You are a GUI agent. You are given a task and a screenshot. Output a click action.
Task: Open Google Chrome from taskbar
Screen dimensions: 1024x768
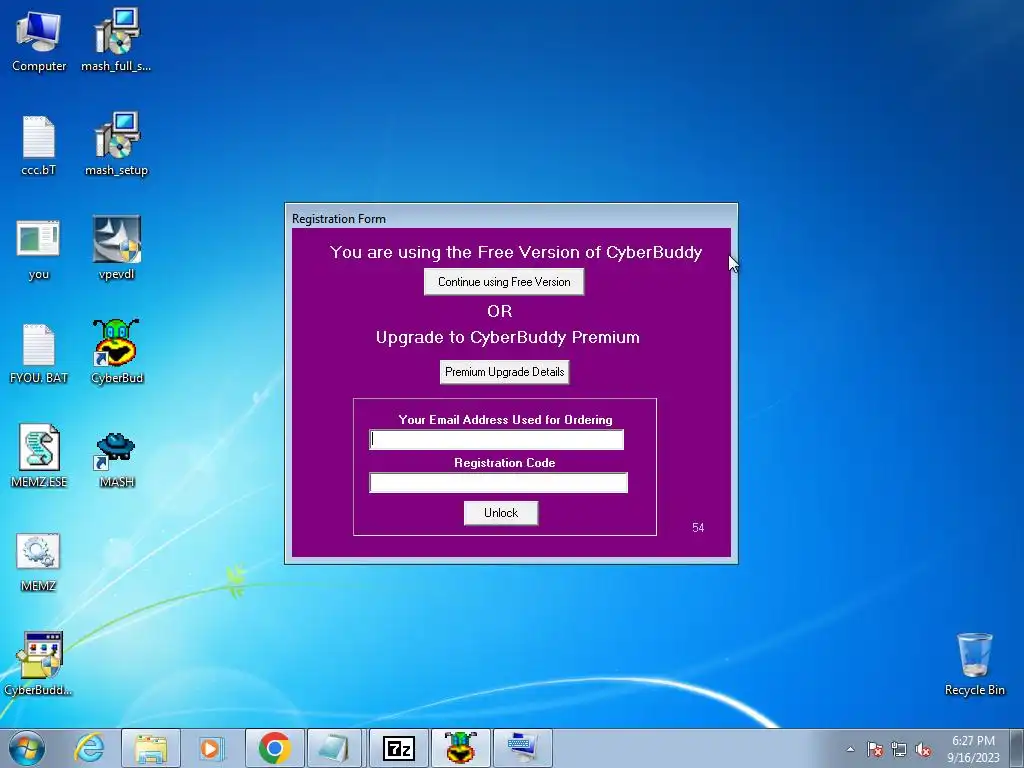[274, 748]
